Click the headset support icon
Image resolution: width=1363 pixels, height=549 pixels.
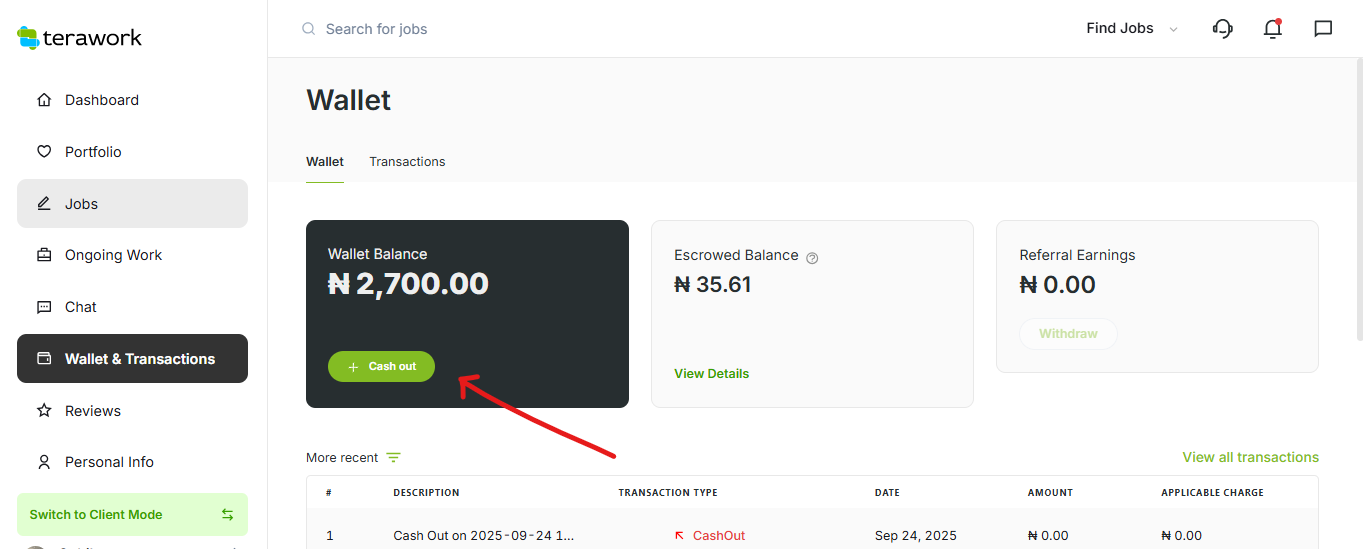click(x=1222, y=29)
